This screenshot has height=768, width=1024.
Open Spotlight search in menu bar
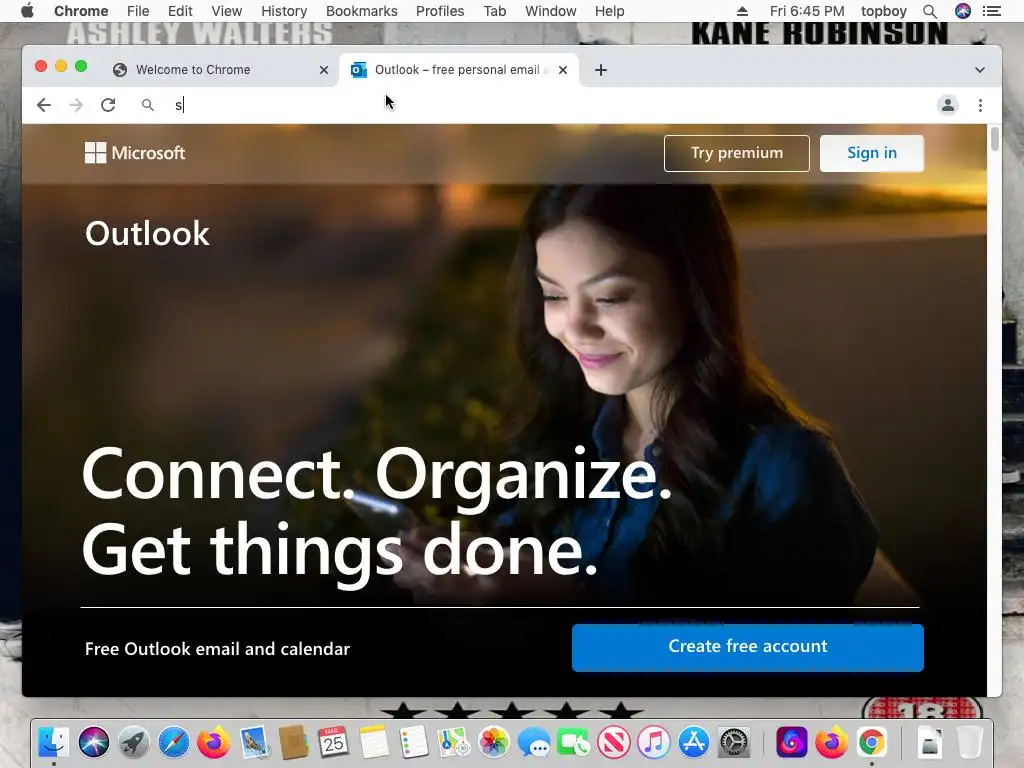click(930, 11)
